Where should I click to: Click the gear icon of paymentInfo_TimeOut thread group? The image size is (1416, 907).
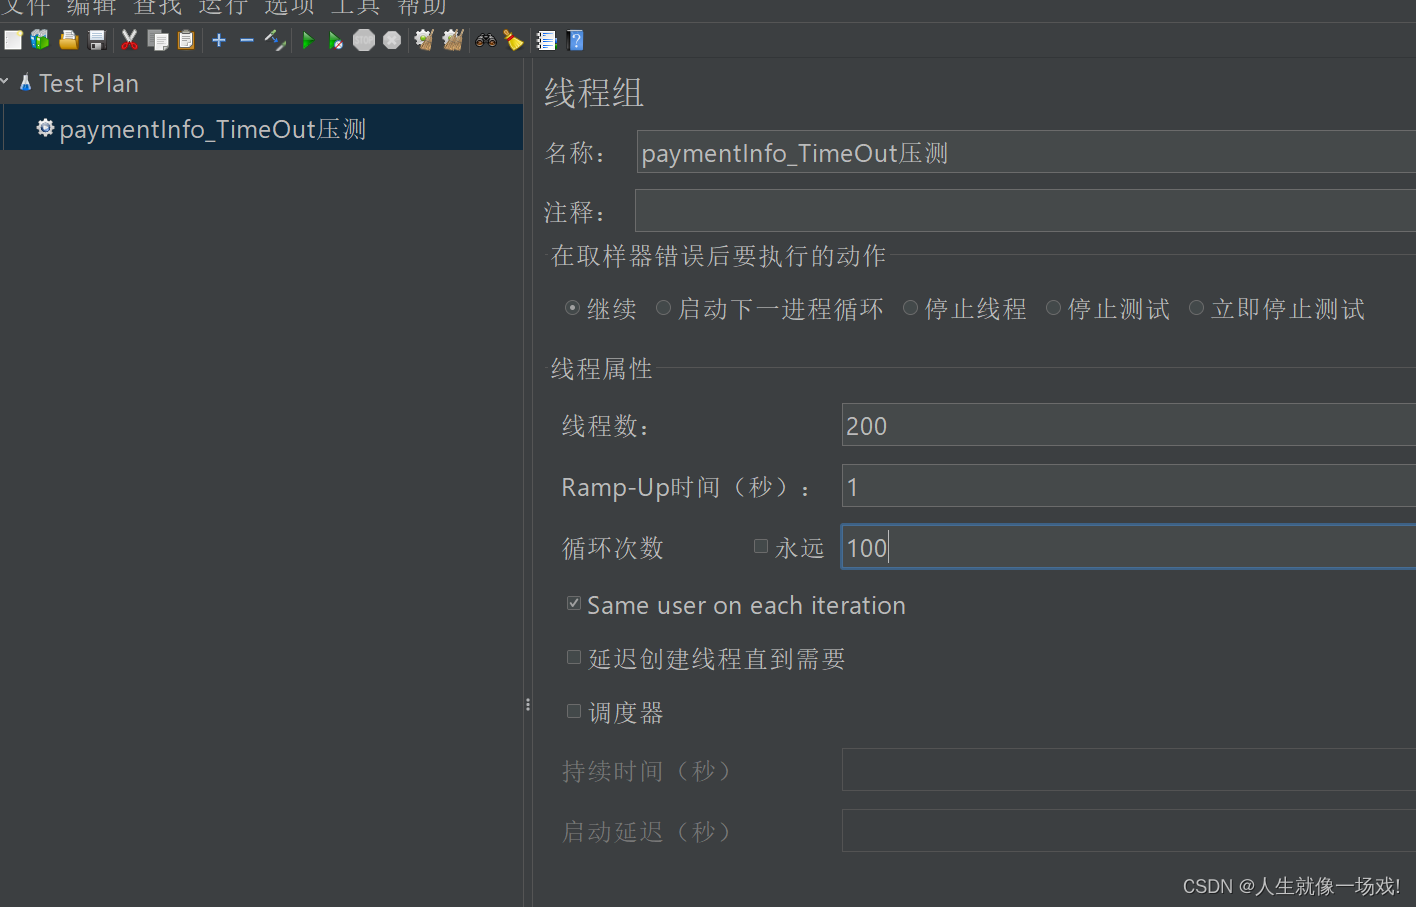[45, 128]
